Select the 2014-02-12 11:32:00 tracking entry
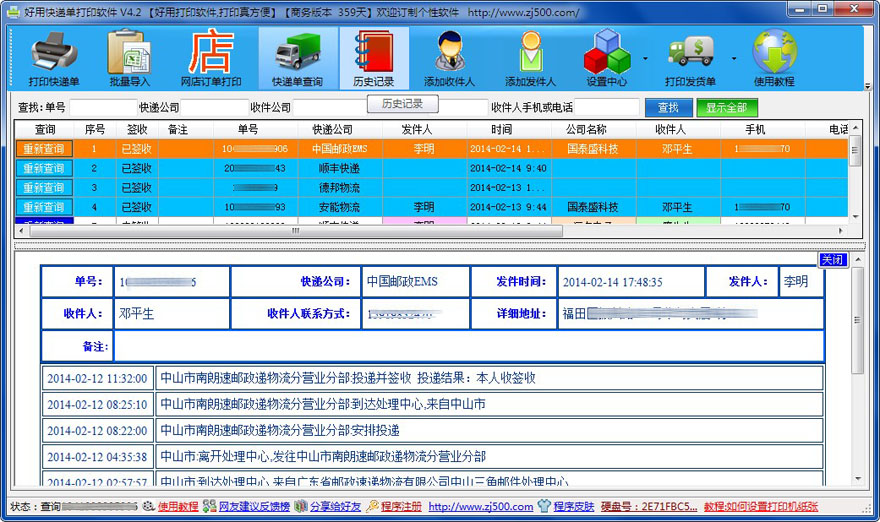Image resolution: width=880 pixels, height=522 pixels. tap(433, 378)
